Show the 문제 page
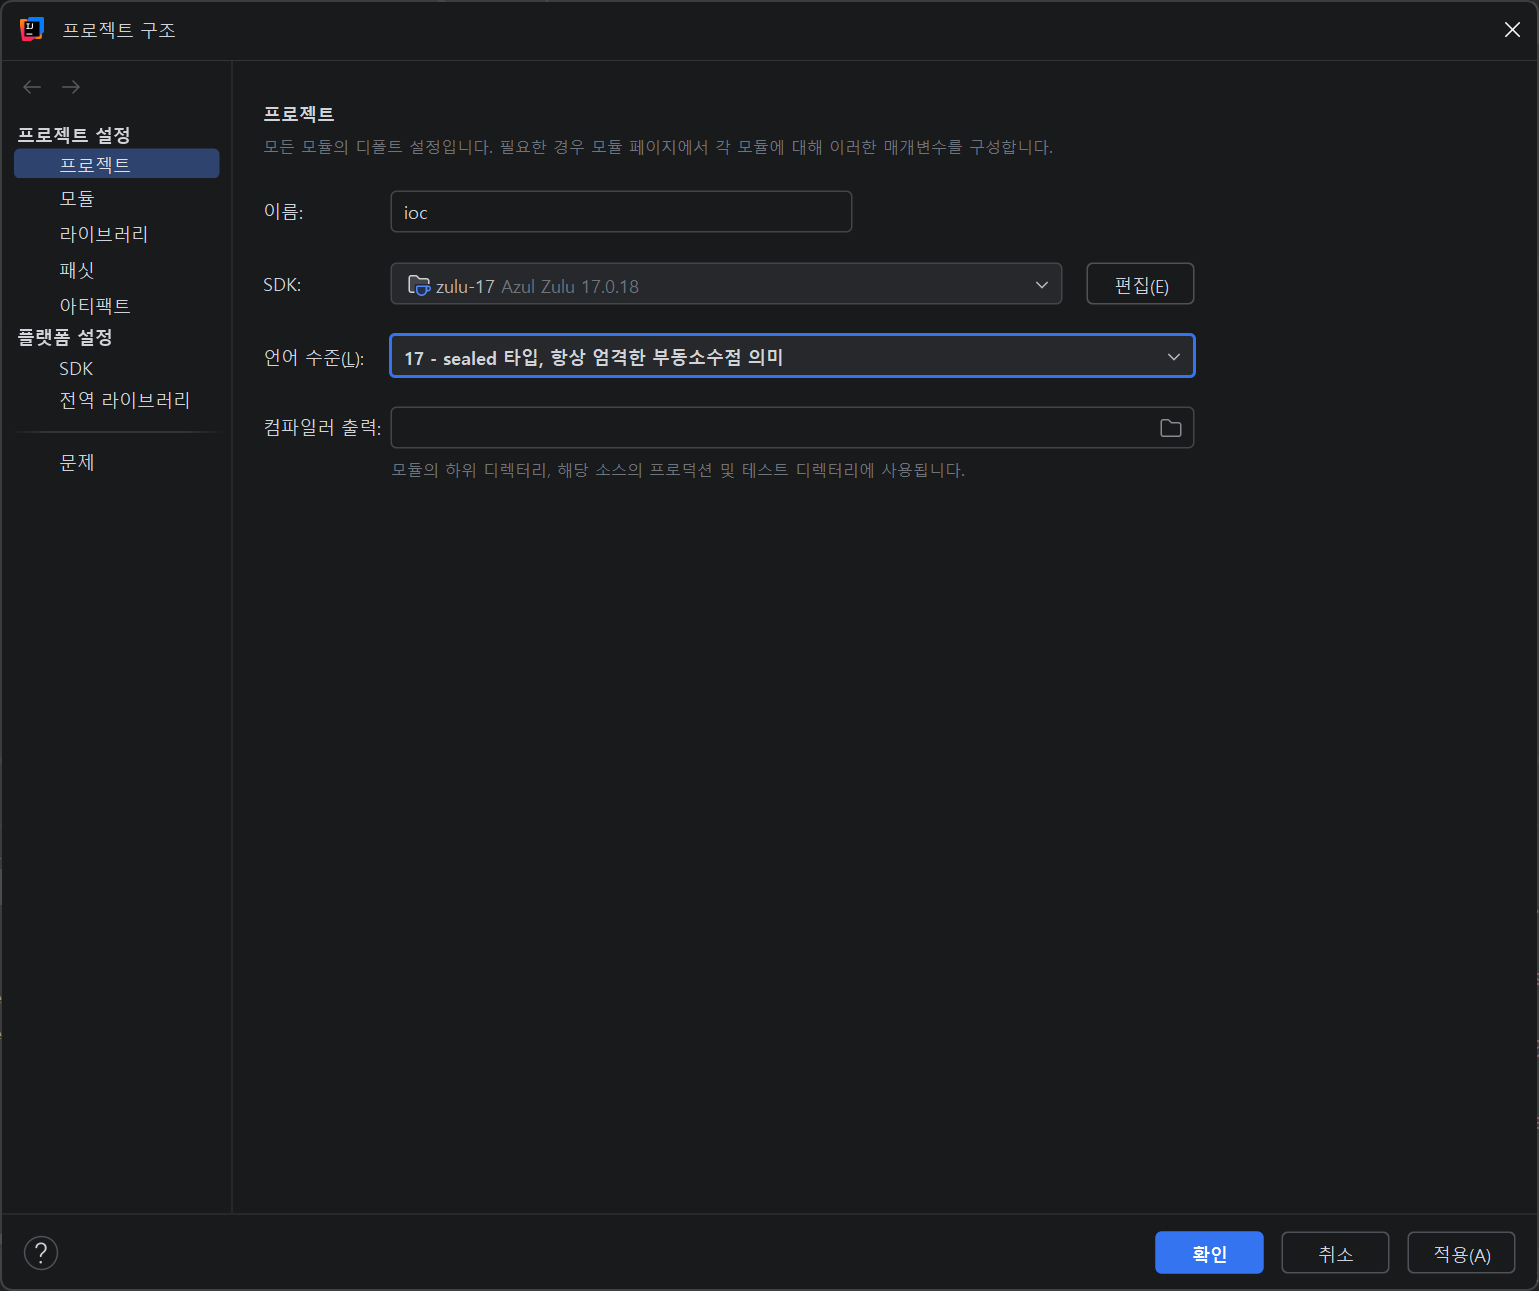Screen dimensions: 1539x1291 pyautogui.click(x=77, y=462)
